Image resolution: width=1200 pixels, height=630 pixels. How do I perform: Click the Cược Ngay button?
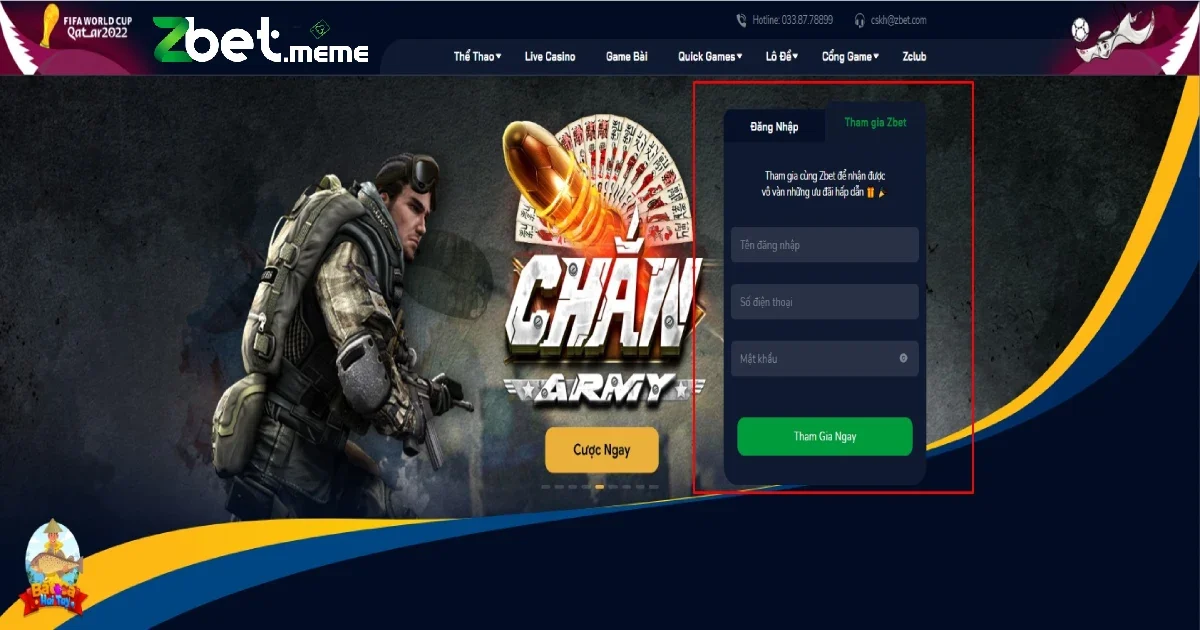602,450
